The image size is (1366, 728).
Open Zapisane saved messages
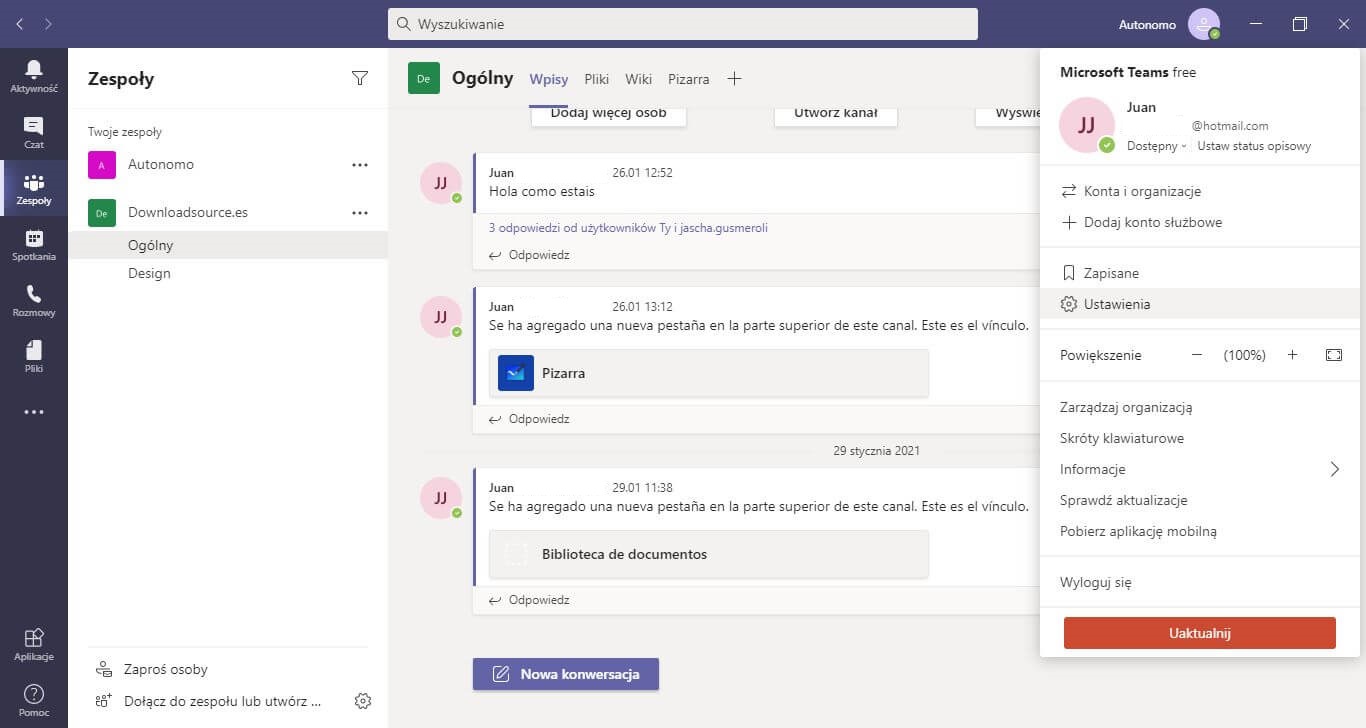point(1200,273)
